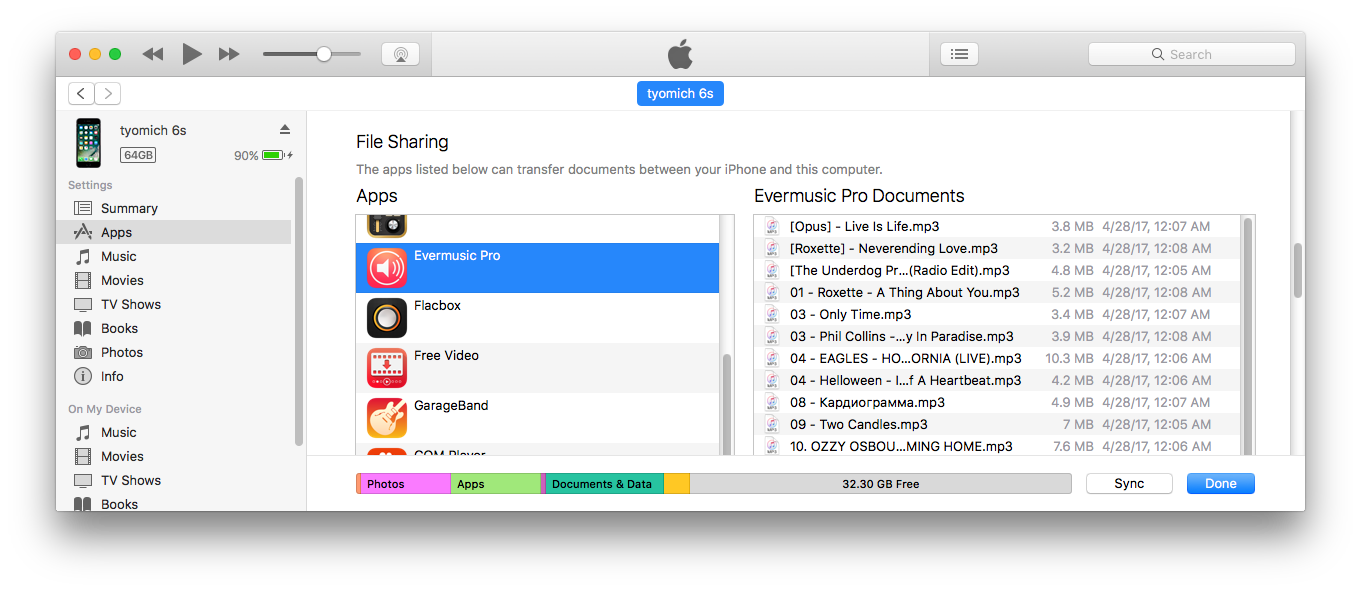Image resolution: width=1361 pixels, height=591 pixels.
Task: Click the Search field in the toolbar
Action: [x=1191, y=53]
